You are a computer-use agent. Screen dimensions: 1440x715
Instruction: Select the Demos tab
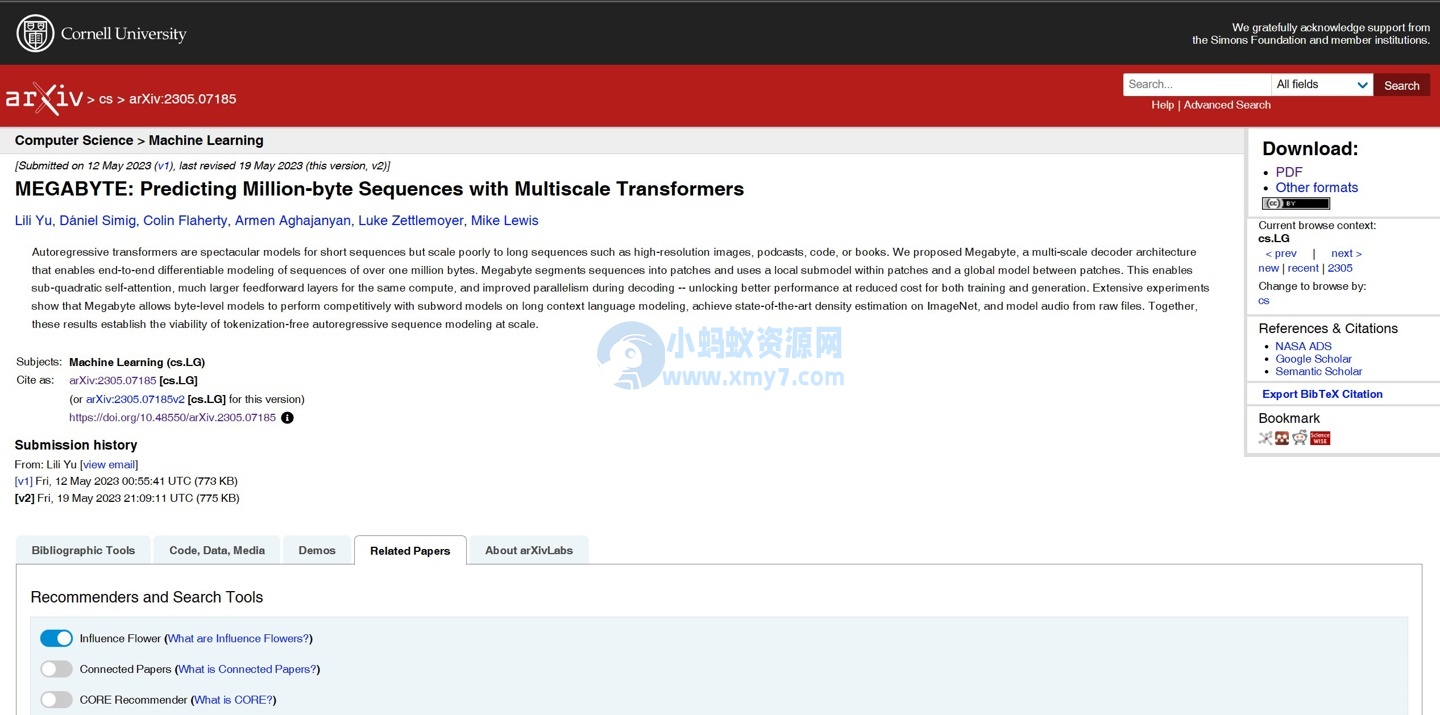point(317,550)
